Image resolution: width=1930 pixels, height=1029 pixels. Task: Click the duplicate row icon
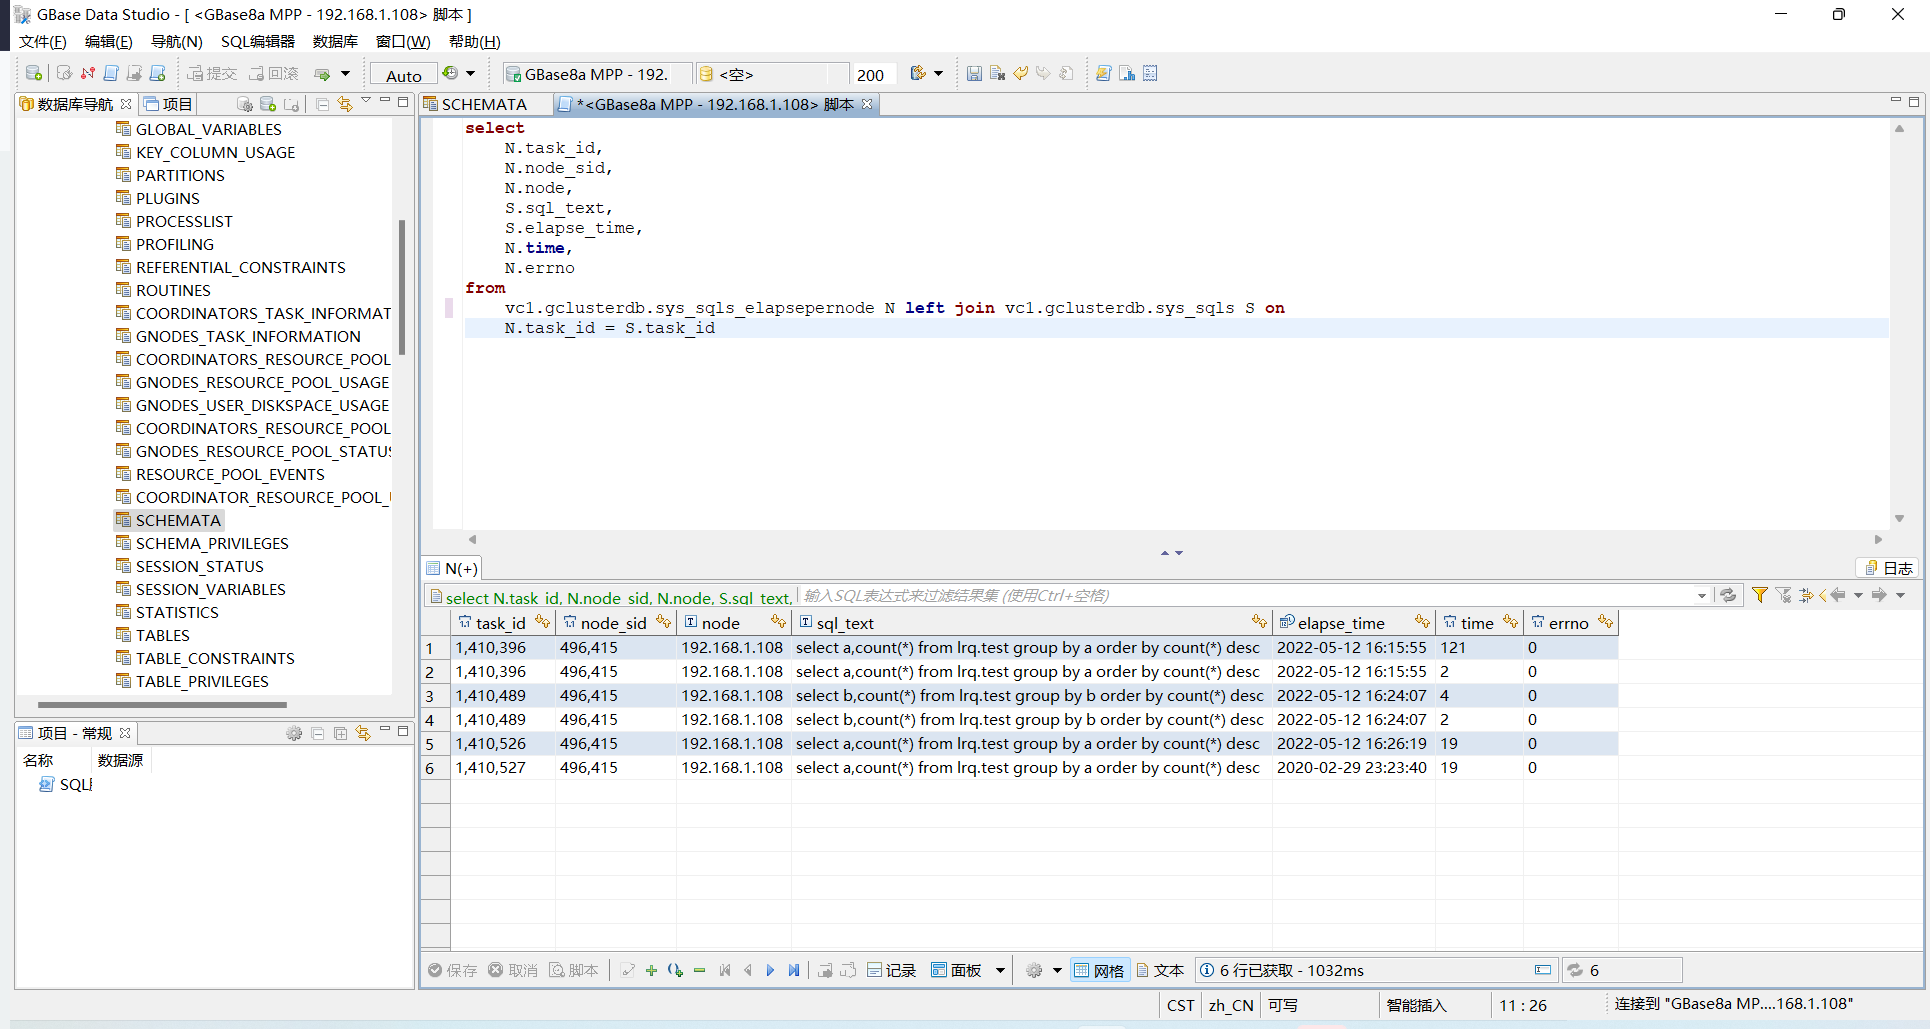(675, 970)
